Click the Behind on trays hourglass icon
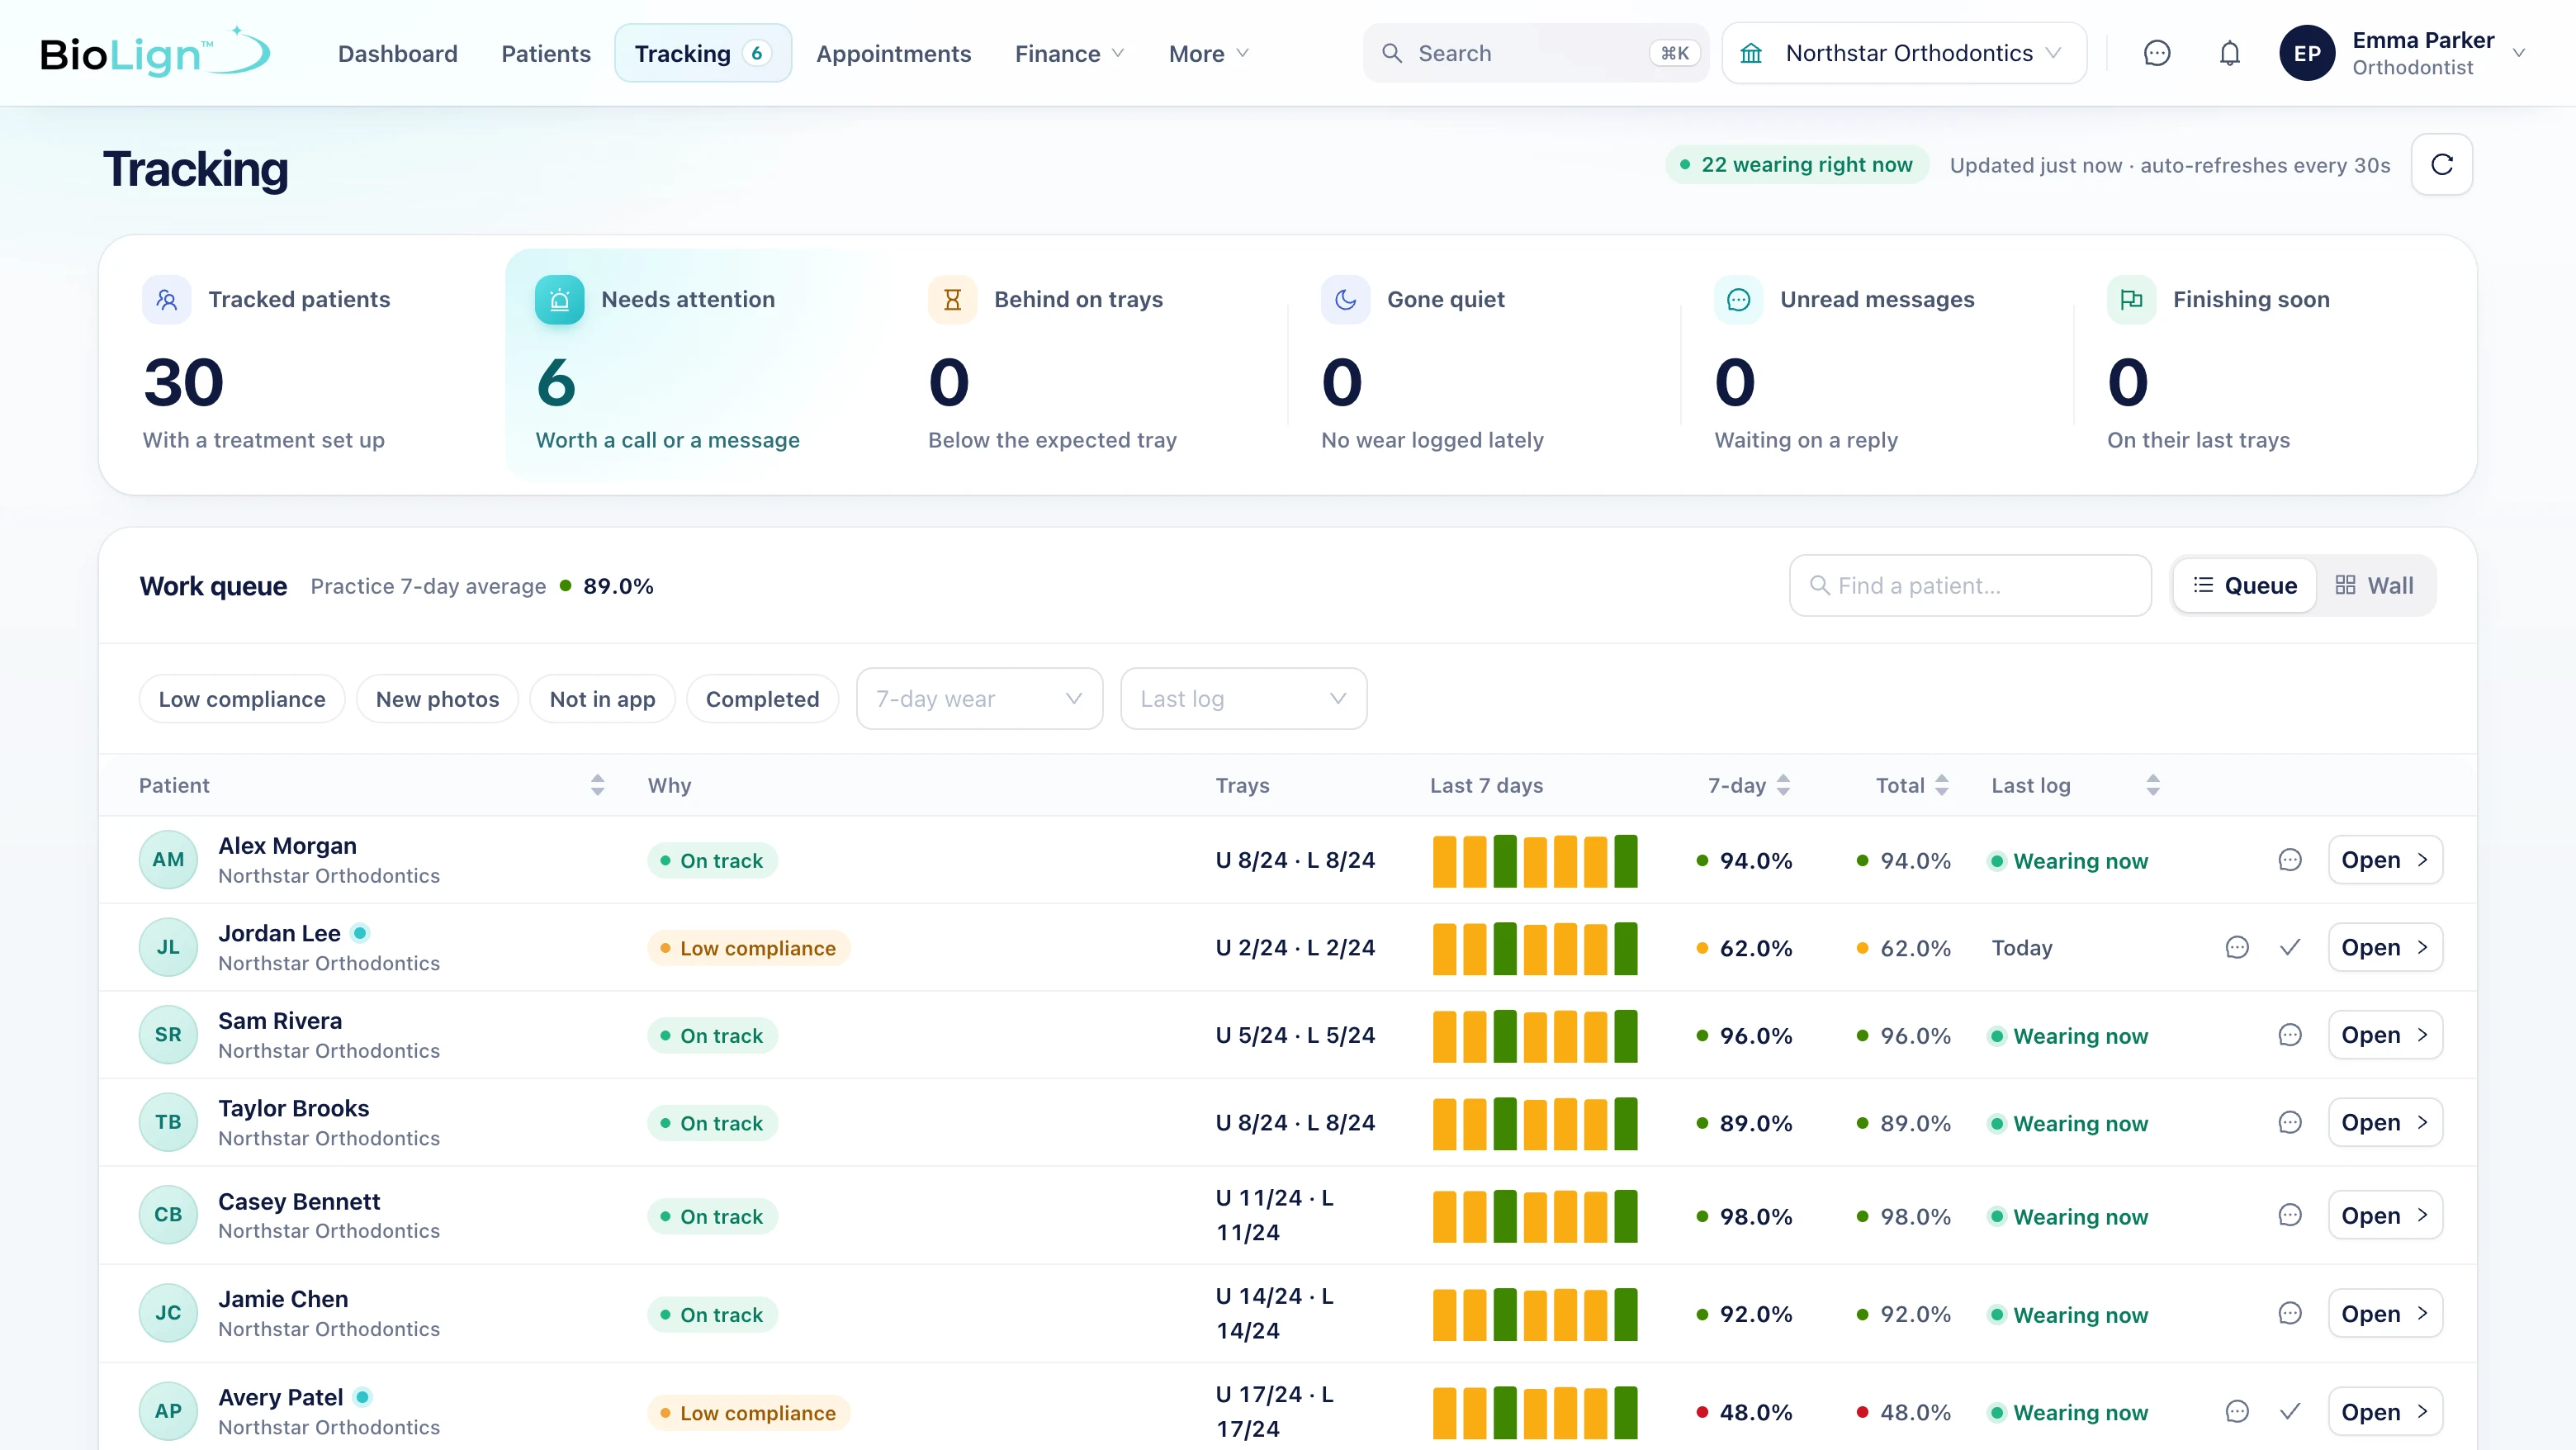The width and height of the screenshot is (2576, 1450). pyautogui.click(x=952, y=299)
